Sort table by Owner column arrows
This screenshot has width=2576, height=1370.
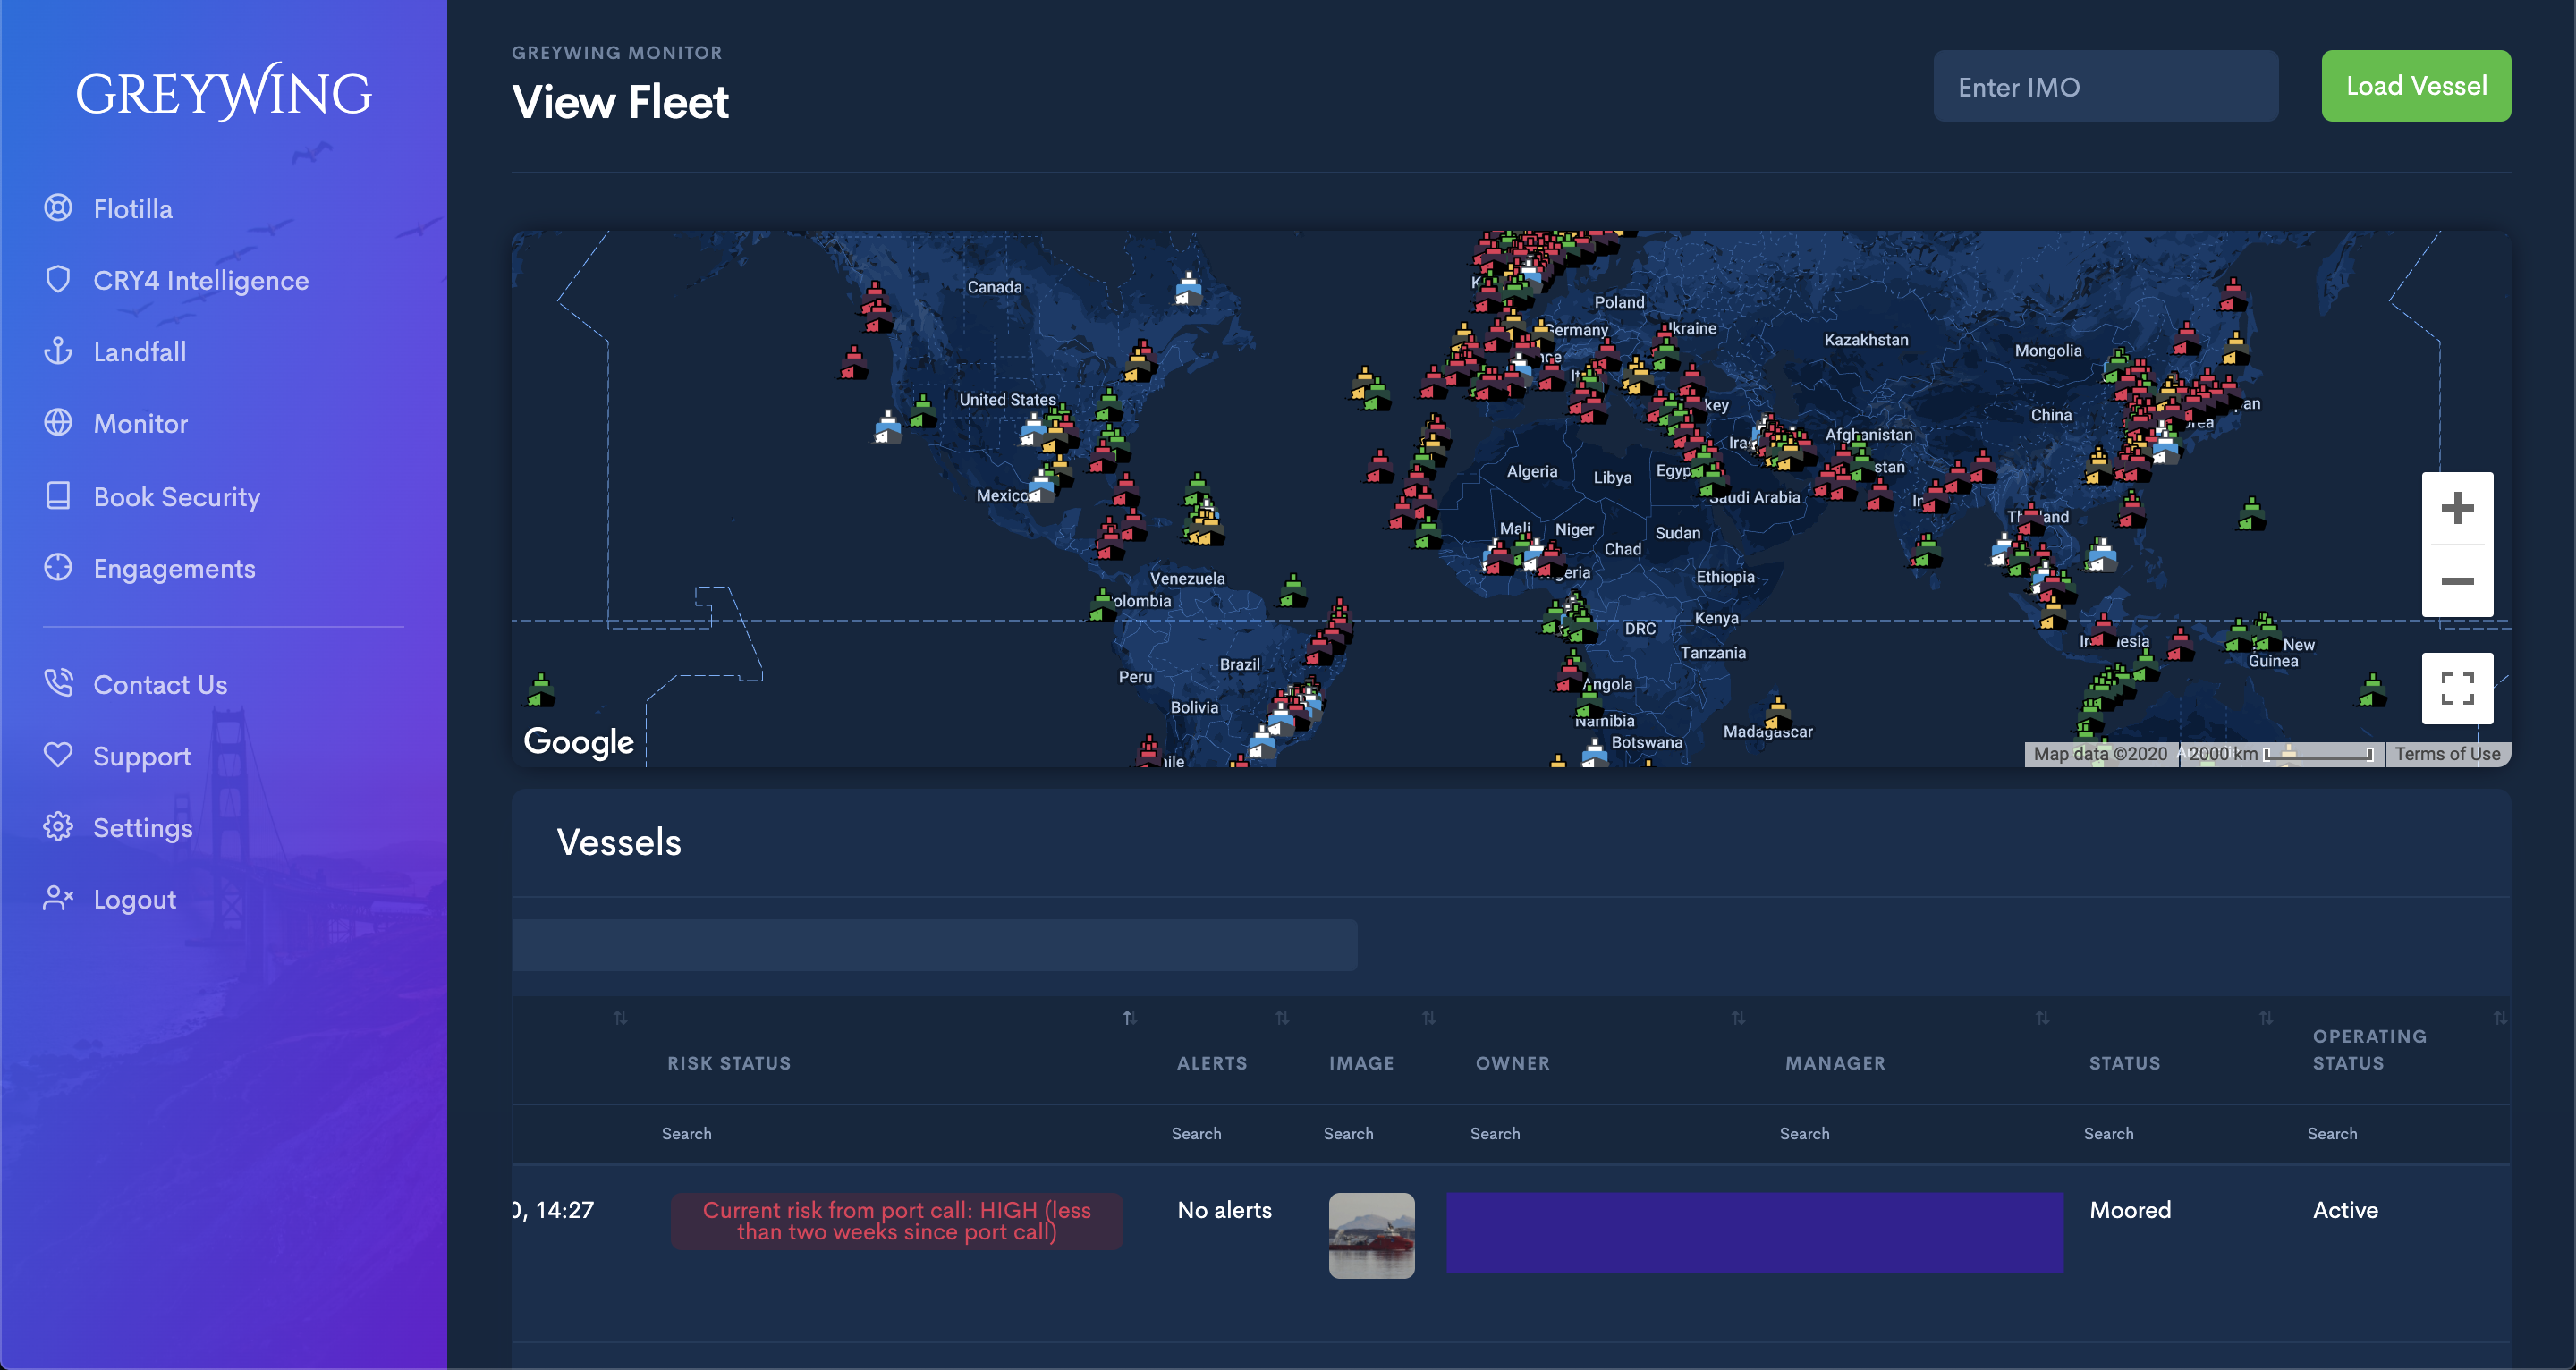click(1738, 1018)
